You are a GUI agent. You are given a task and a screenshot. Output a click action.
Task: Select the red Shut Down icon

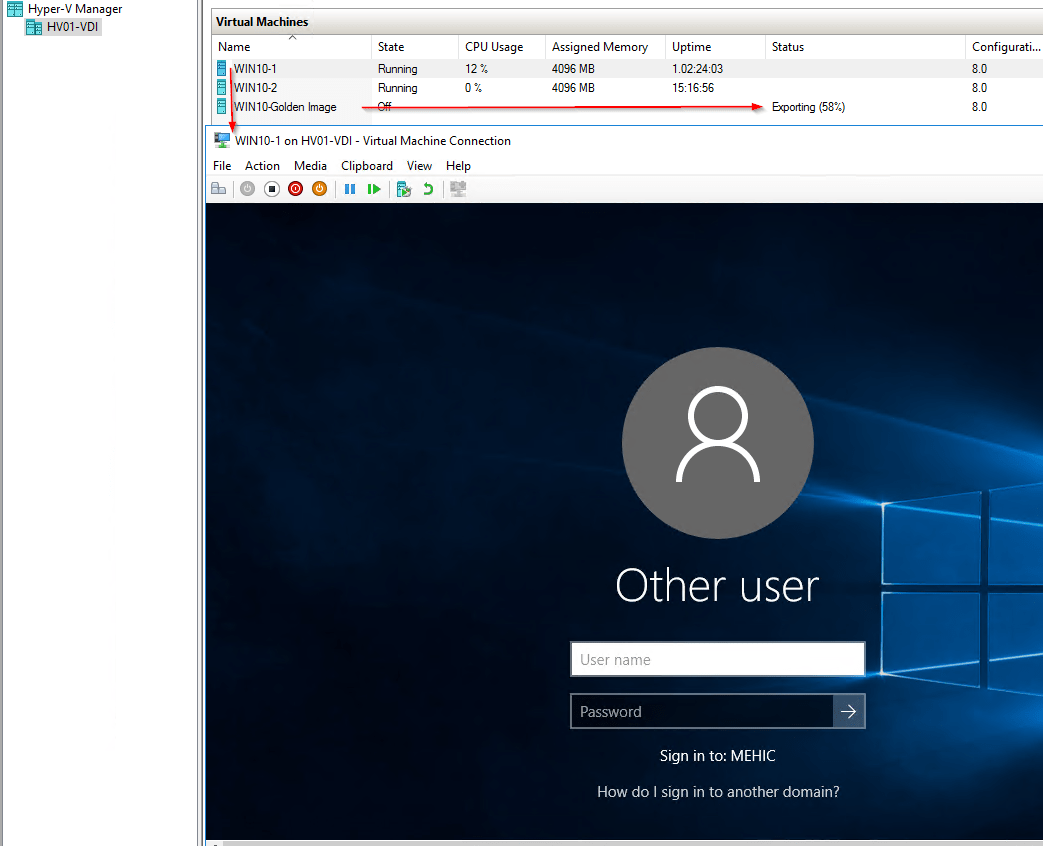pyautogui.click(x=295, y=188)
